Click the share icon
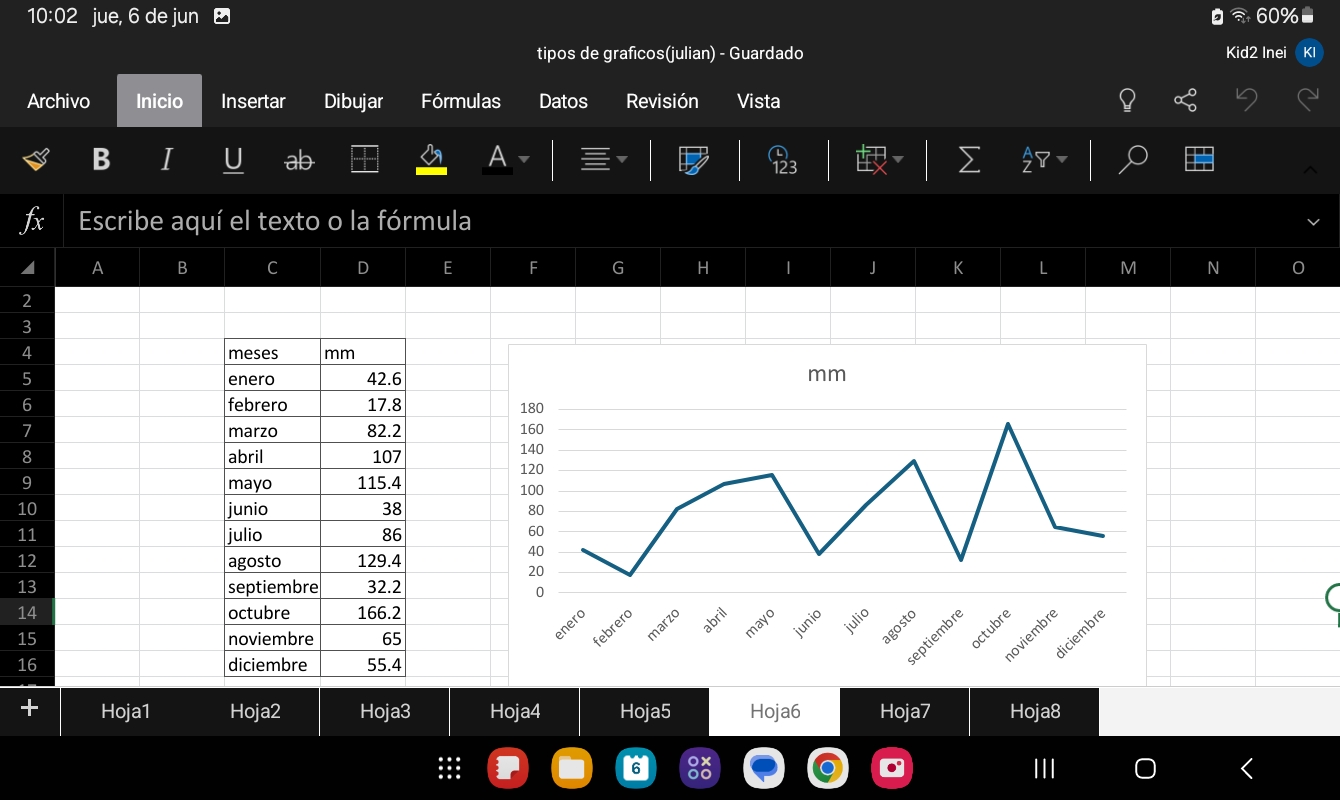Screen dimensions: 1340x800 tap(1185, 100)
